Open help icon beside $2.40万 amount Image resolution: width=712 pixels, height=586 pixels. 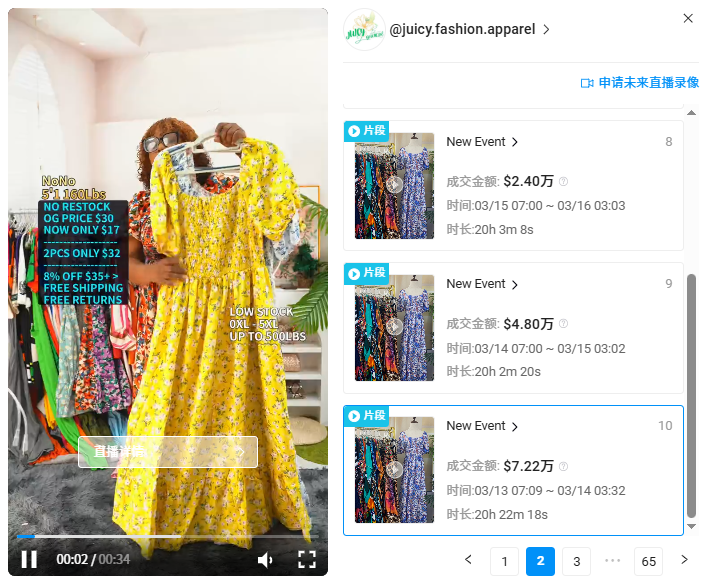(x=564, y=182)
